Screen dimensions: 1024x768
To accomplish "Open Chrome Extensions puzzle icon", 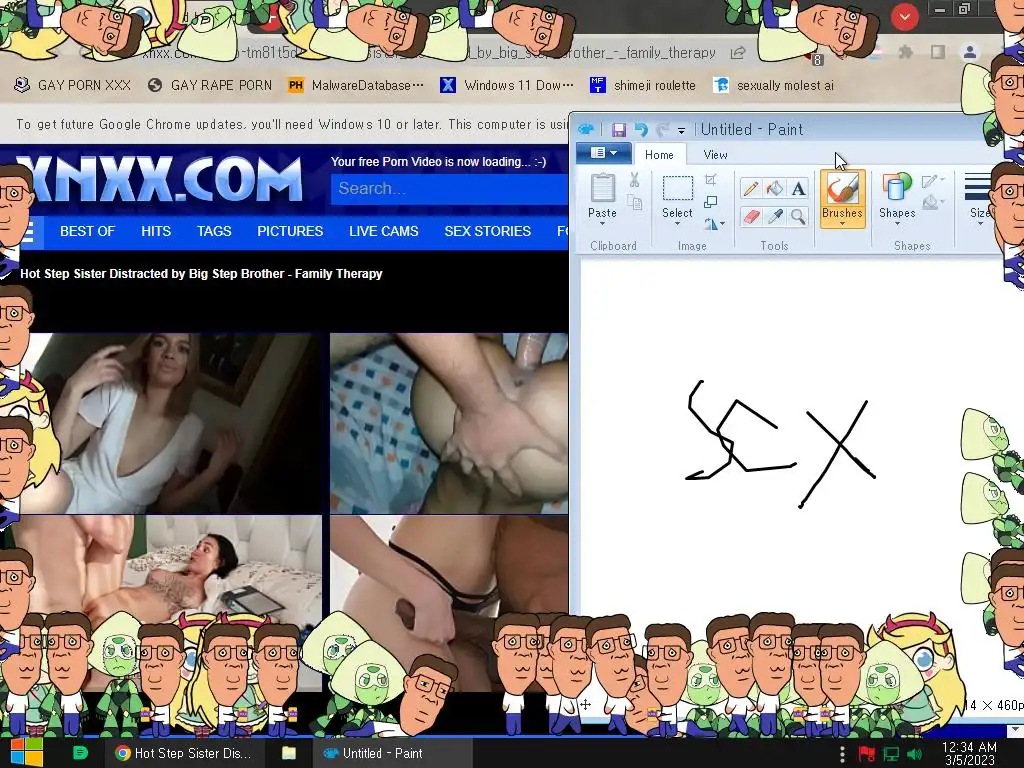I will coord(905,52).
